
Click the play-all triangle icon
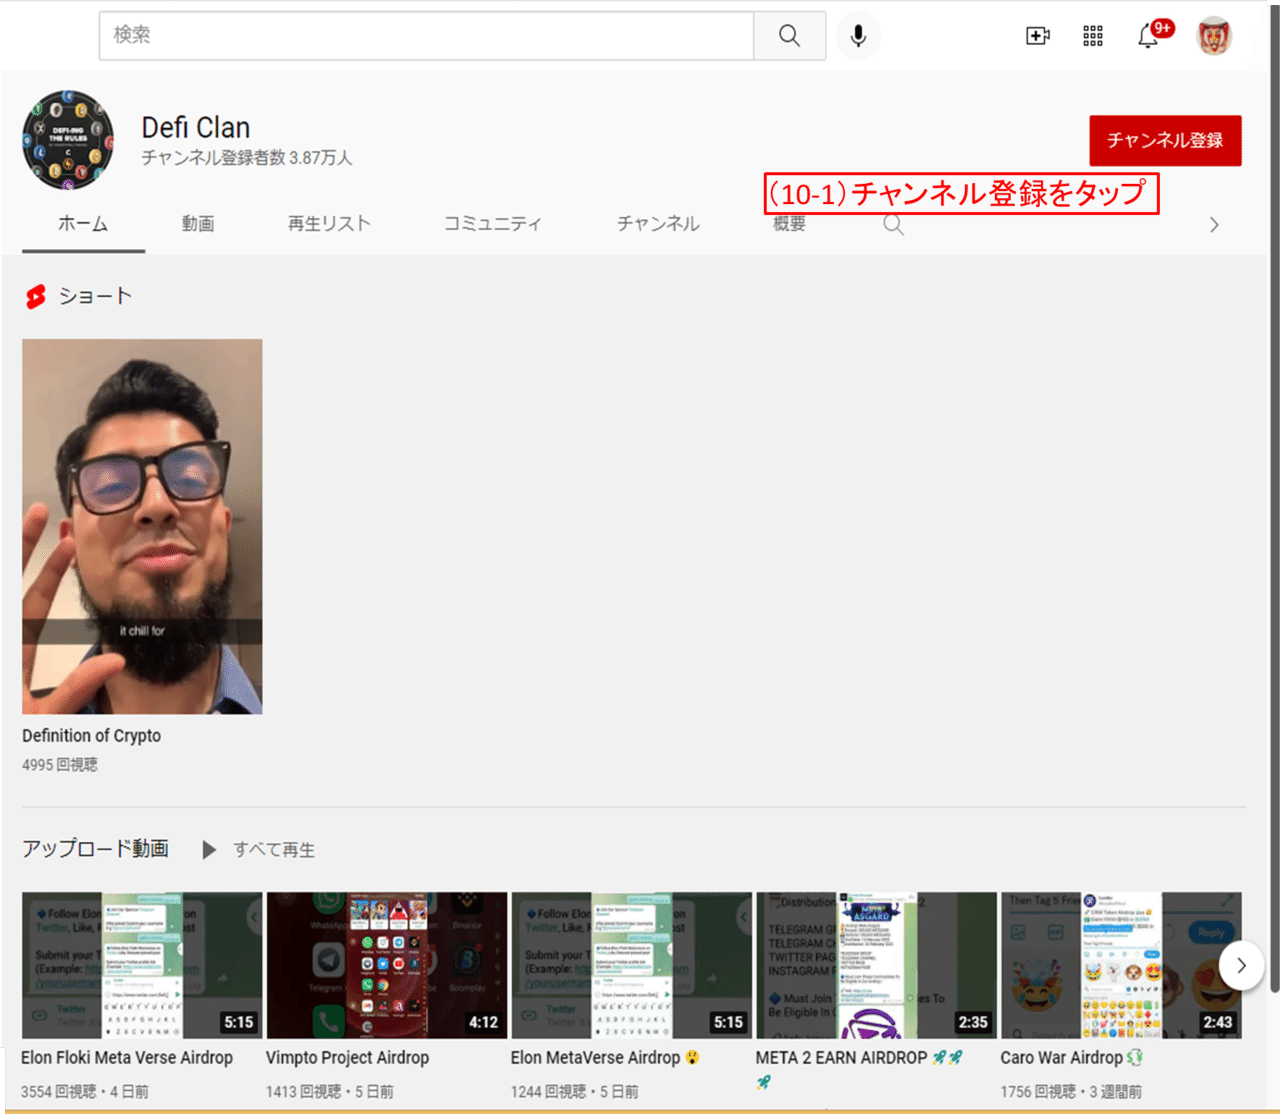(209, 850)
